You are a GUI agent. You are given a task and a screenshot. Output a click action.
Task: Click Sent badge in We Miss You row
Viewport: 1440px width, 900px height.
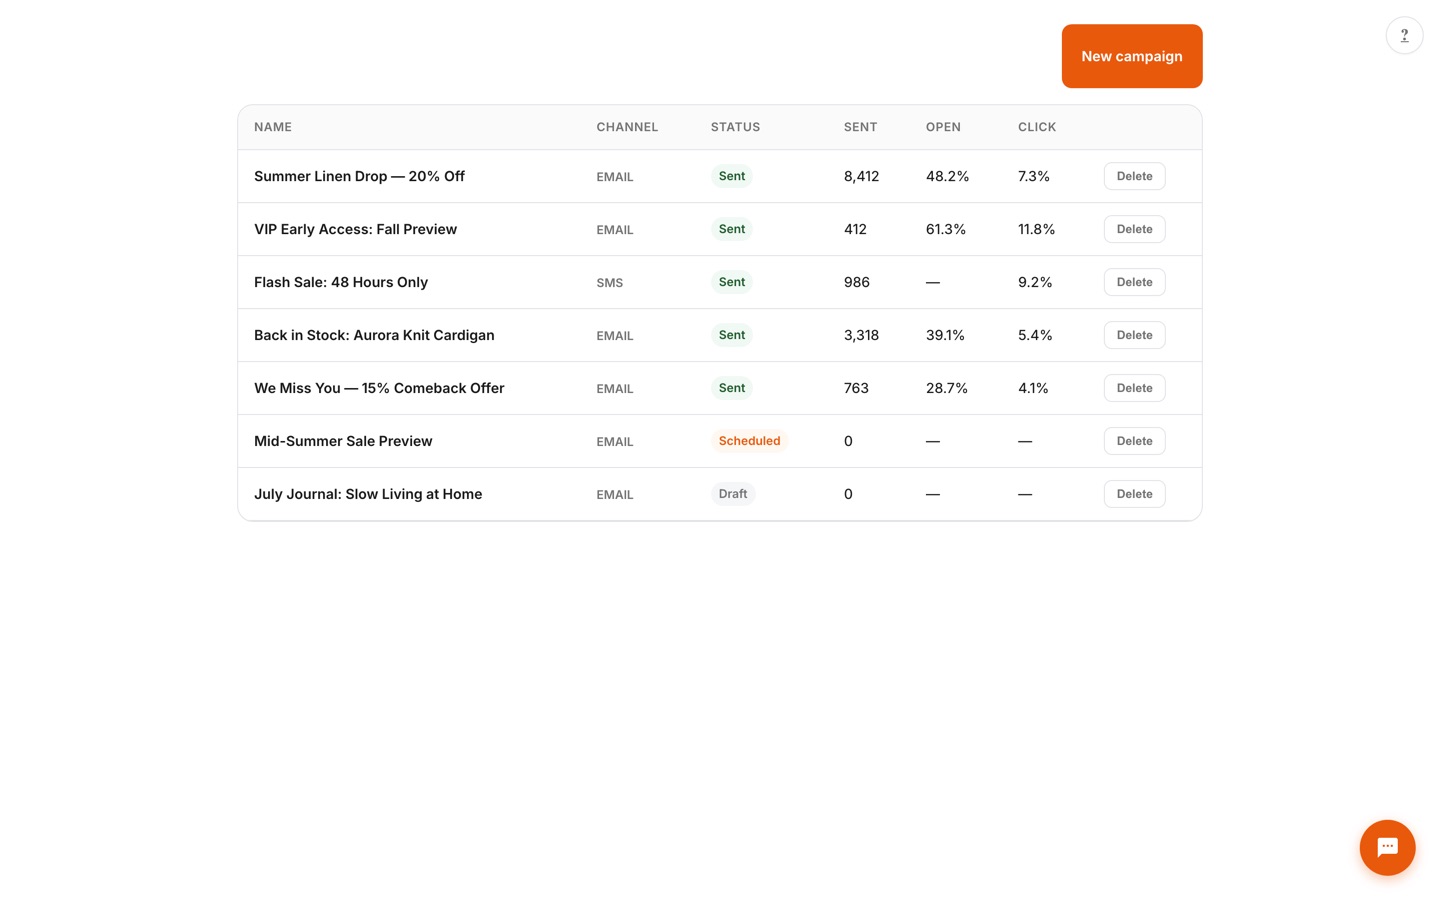tap(732, 388)
